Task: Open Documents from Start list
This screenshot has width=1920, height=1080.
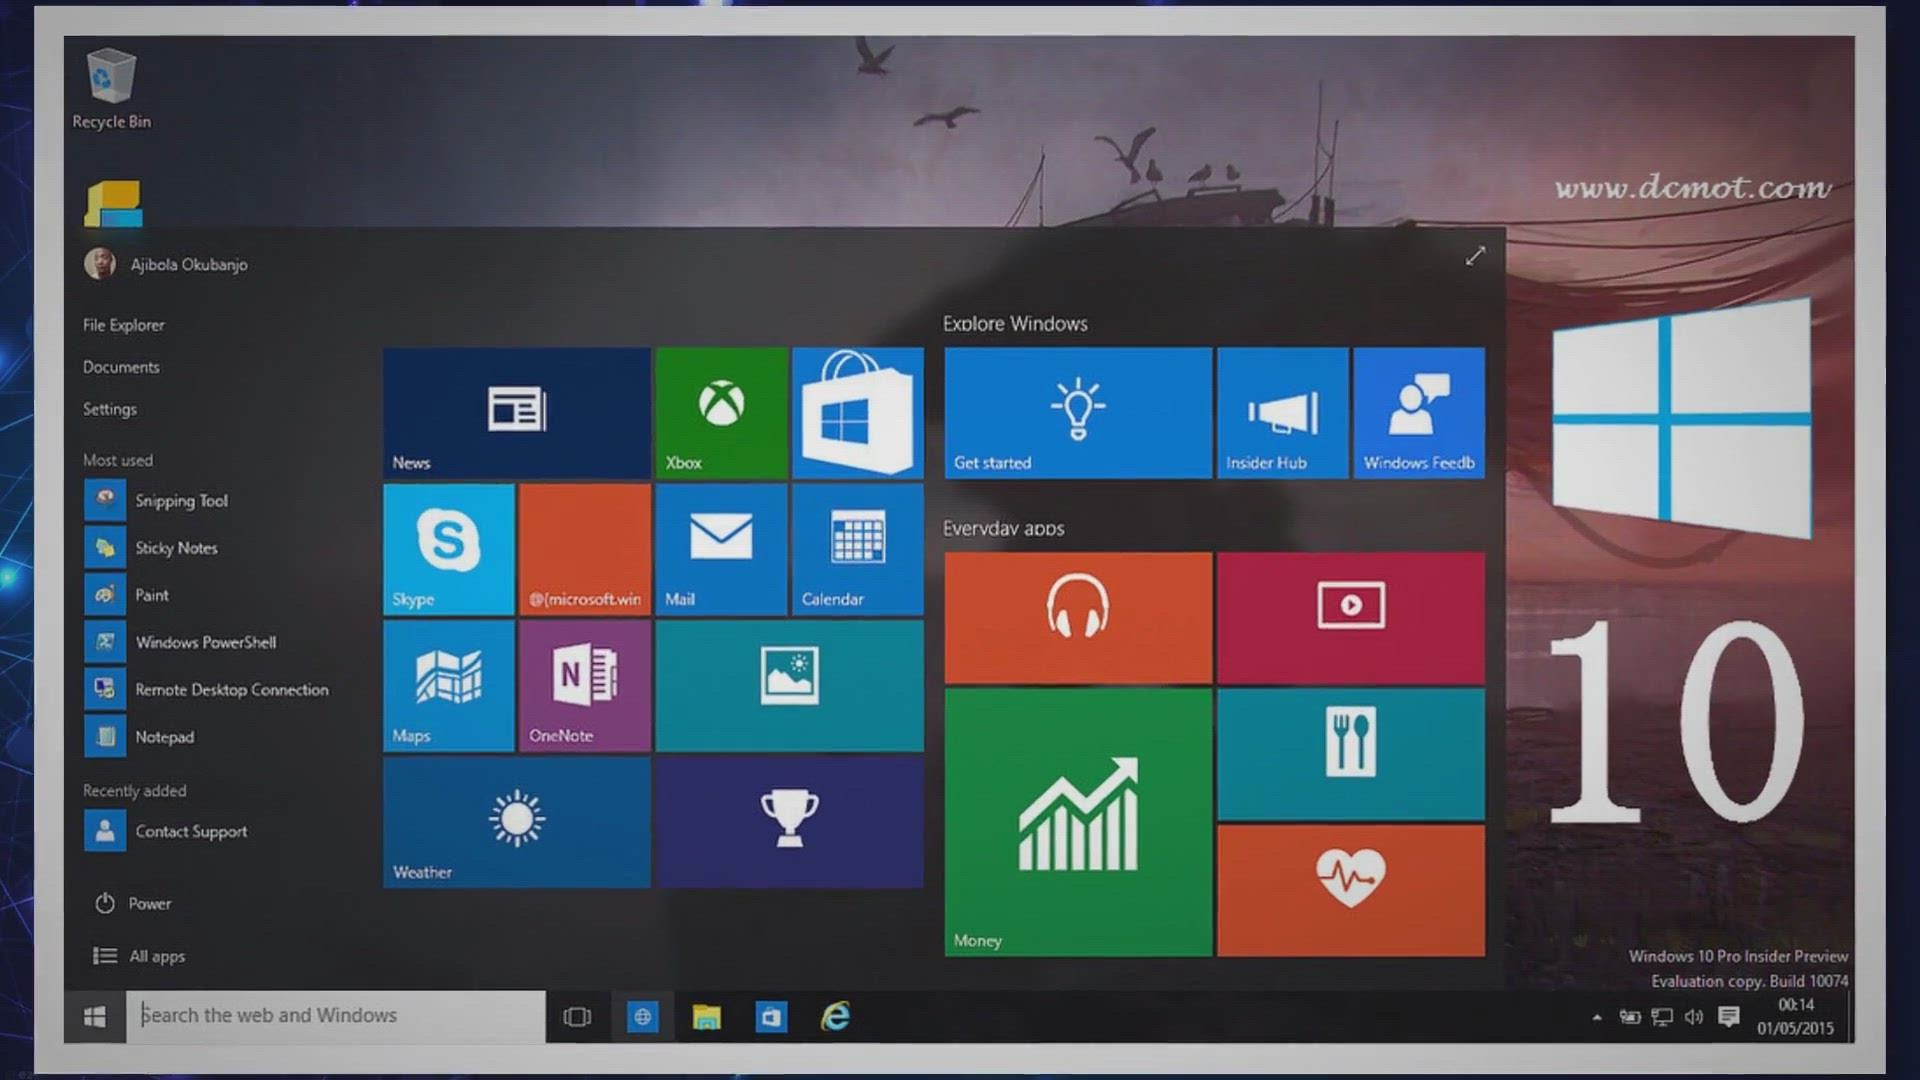Action: [x=121, y=367]
